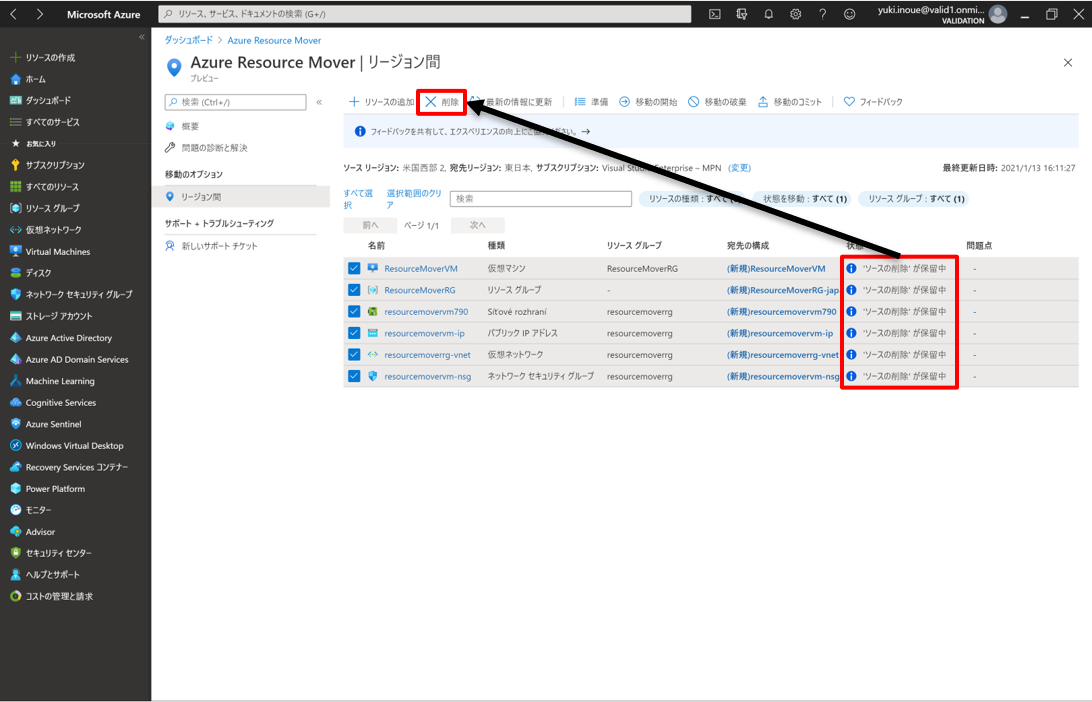Click 移動のコミット in the toolbar

(x=790, y=102)
